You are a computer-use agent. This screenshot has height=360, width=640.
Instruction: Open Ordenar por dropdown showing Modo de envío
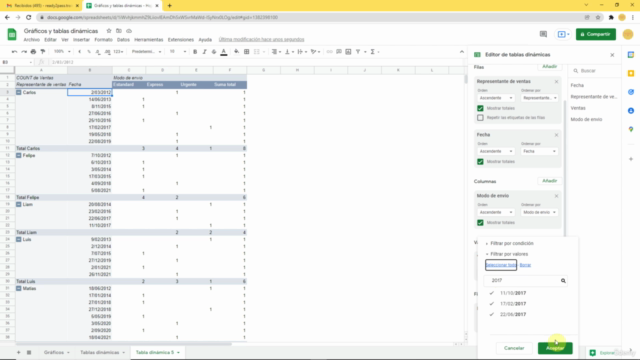coord(539,212)
